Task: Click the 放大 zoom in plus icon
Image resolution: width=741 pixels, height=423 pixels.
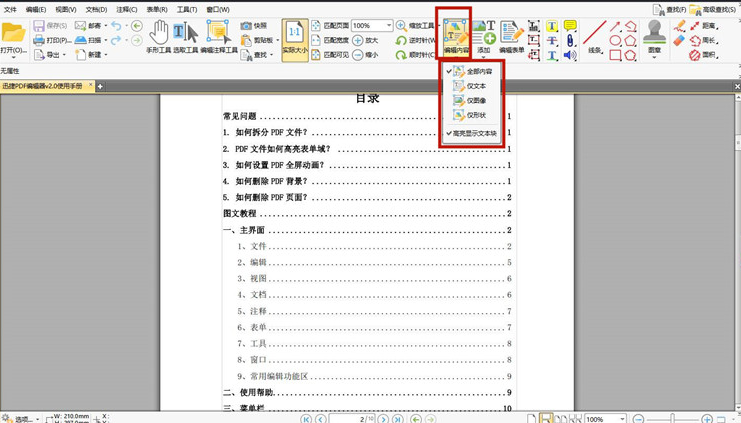Action: click(x=358, y=40)
